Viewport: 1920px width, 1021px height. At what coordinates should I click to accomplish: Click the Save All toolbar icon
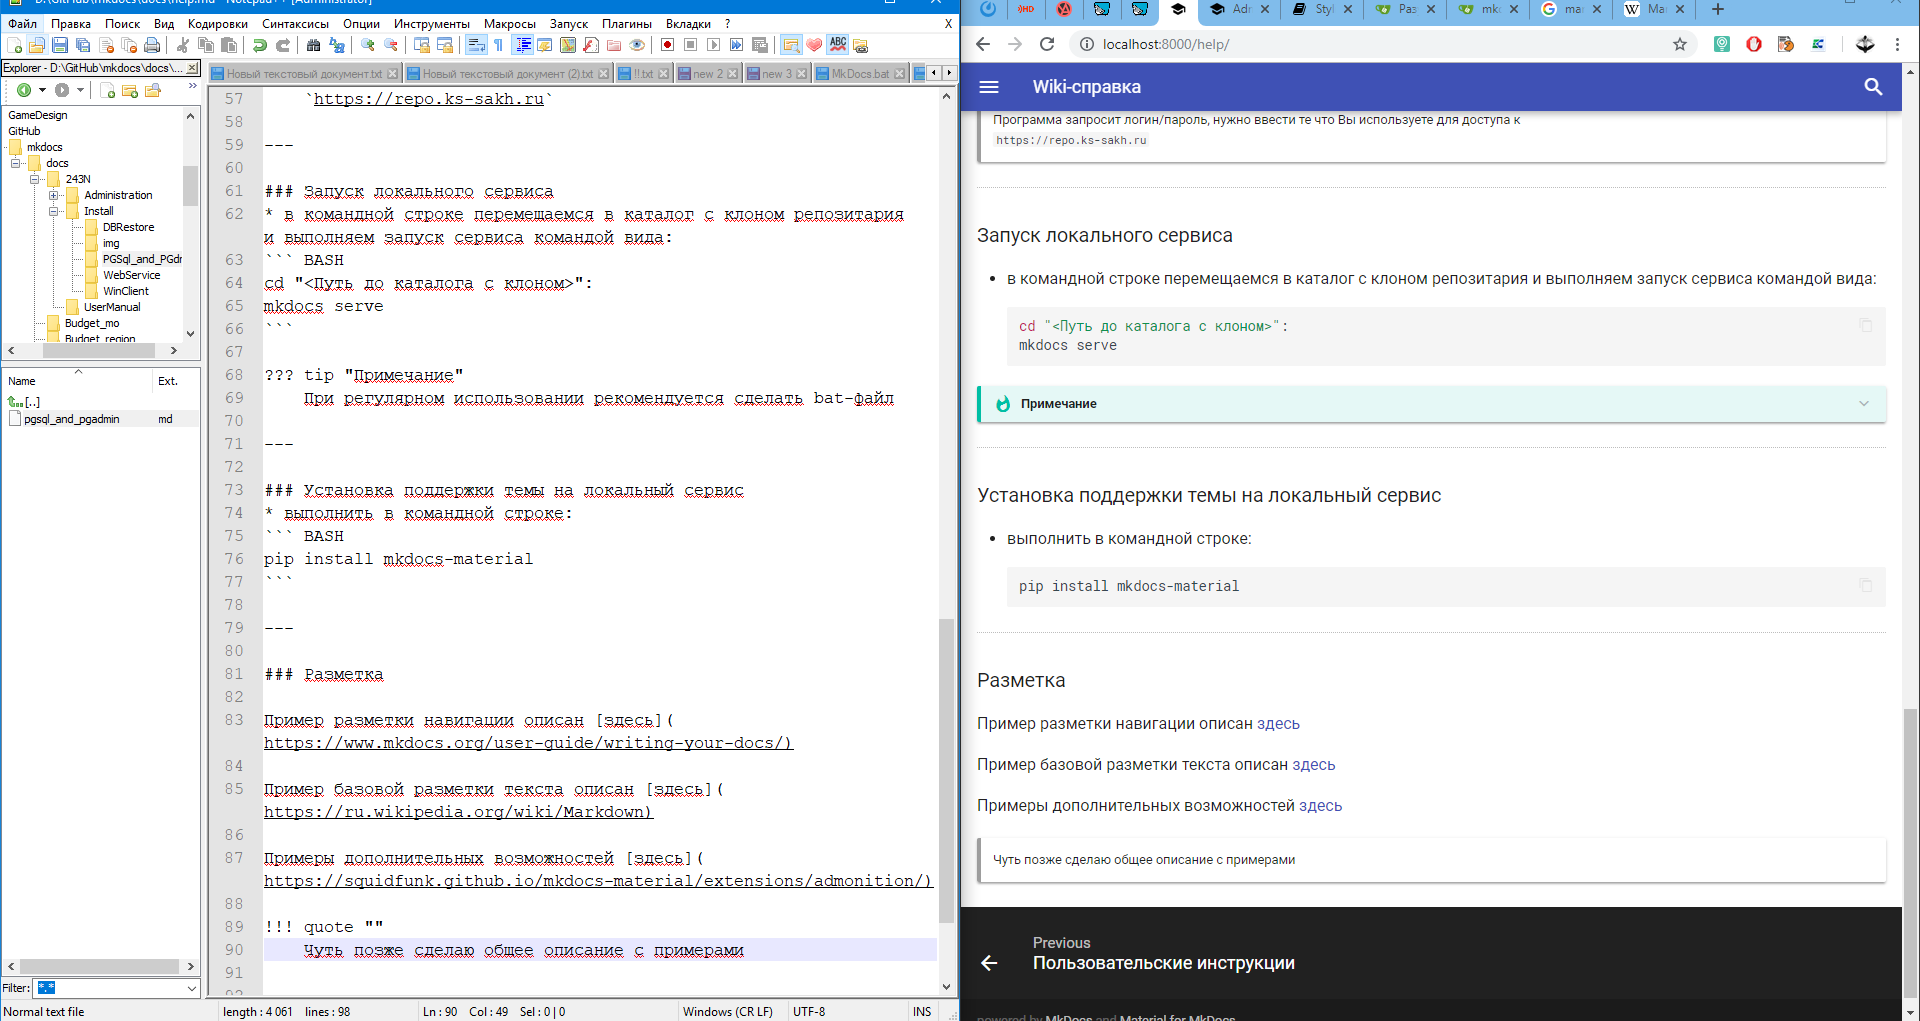click(83, 45)
